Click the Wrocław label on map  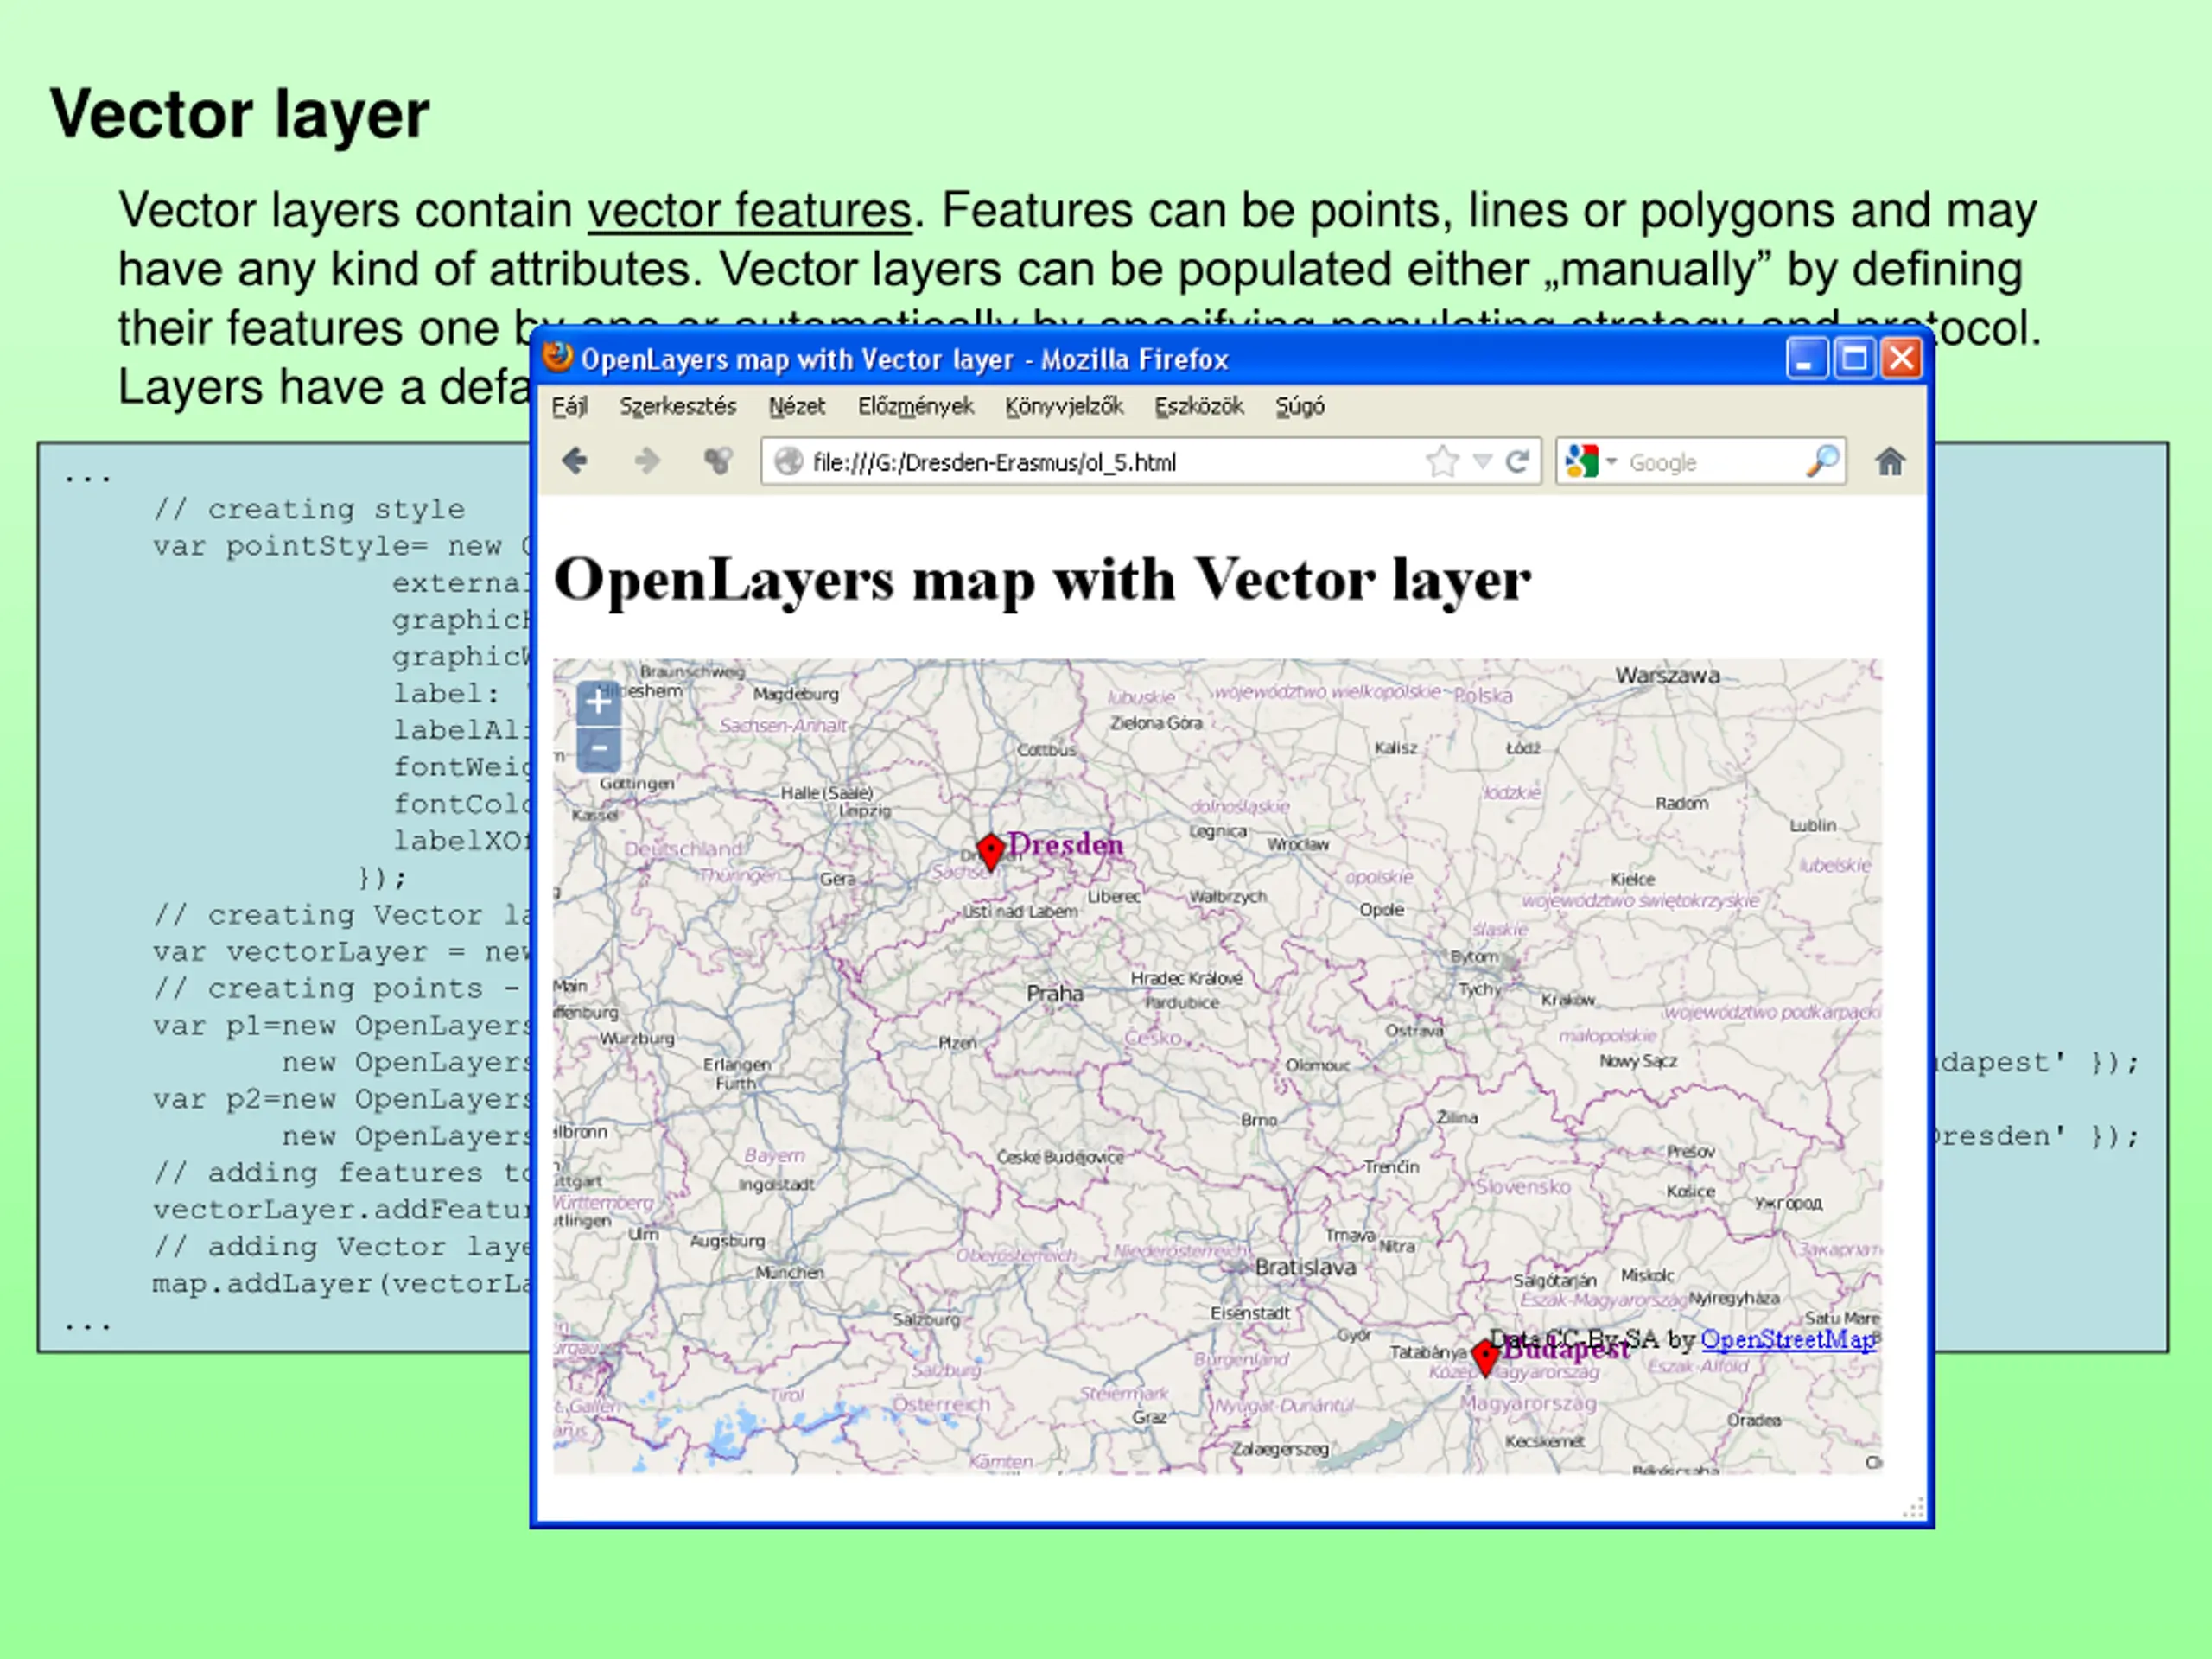click(x=1298, y=844)
